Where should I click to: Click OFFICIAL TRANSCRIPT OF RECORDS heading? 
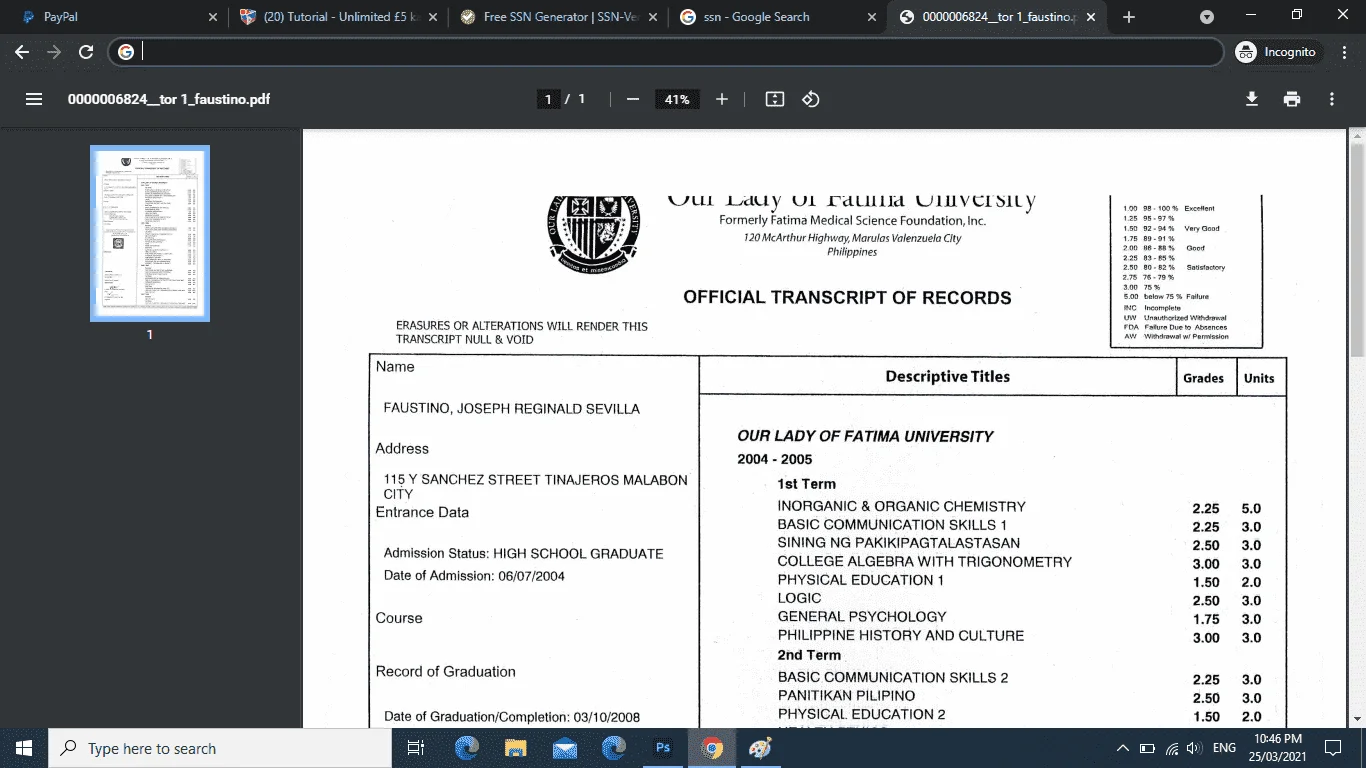pos(847,297)
